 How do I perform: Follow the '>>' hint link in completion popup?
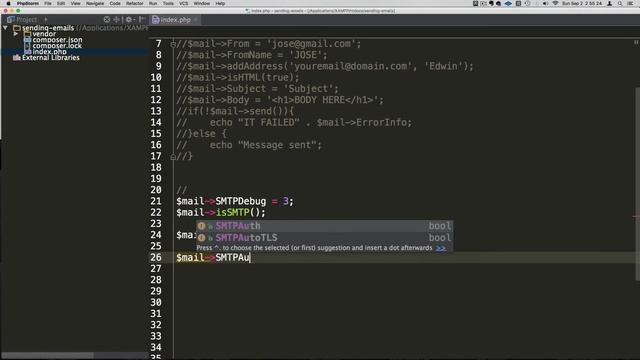441,248
